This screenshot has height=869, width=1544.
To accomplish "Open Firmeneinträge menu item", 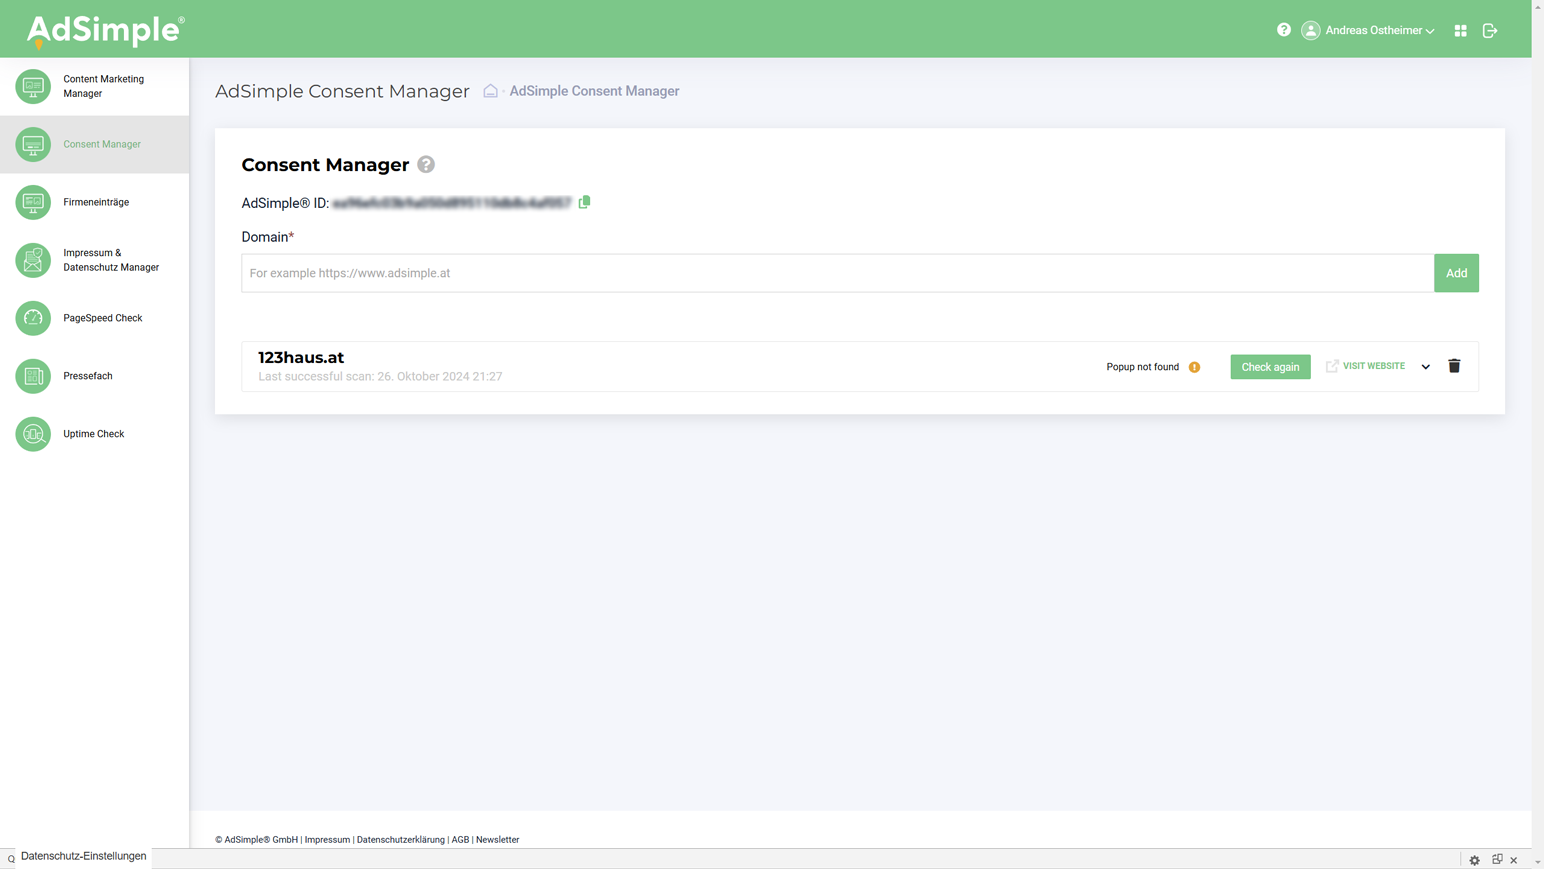I will [x=95, y=202].
